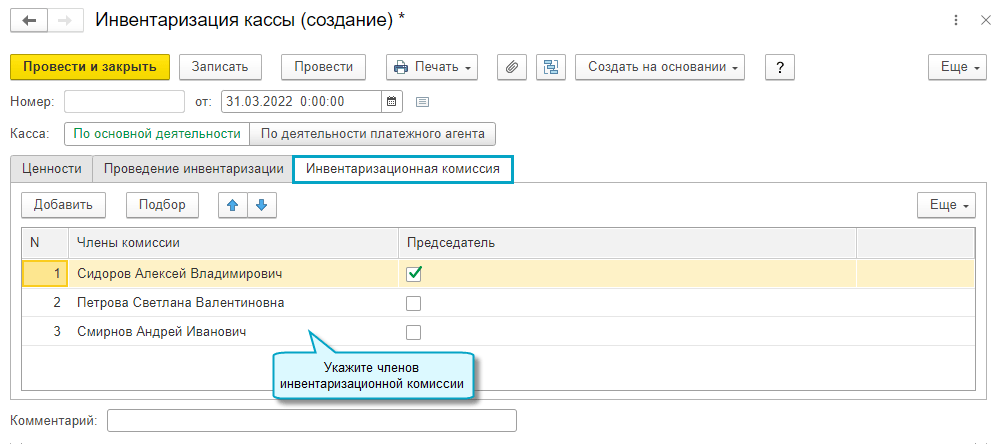Select По деятельности платежного агента option
Viewport: 1006px width, 444px height.
tap(372, 133)
